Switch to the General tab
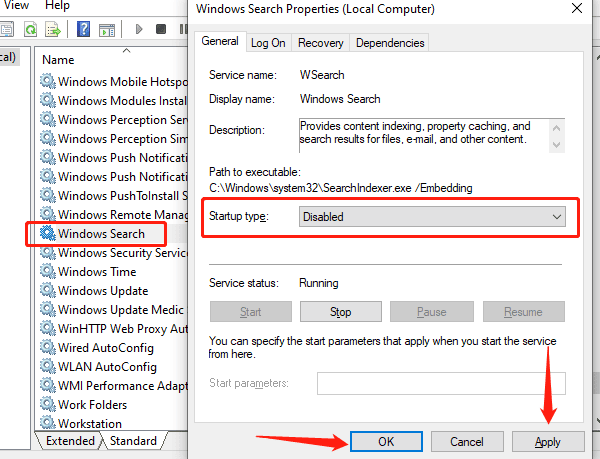The width and height of the screenshot is (600, 459). tap(220, 41)
